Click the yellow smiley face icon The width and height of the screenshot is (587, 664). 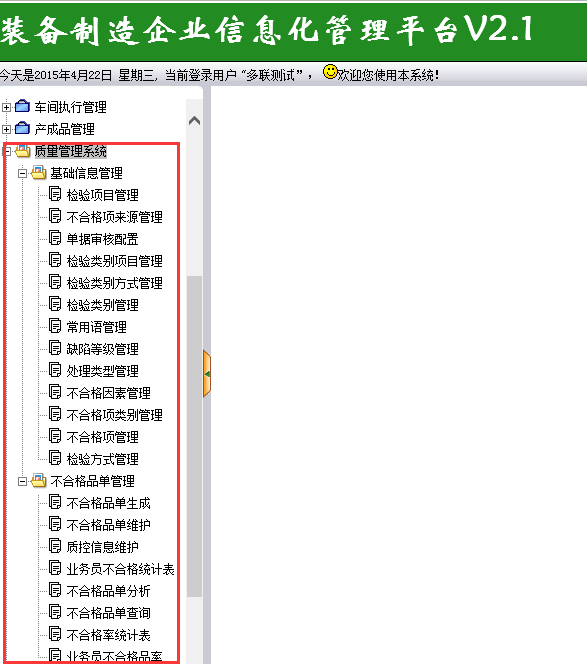(x=330, y=72)
